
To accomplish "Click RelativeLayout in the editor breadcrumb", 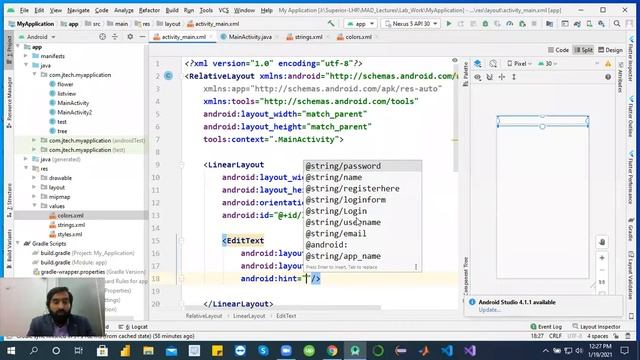I will point(204,316).
